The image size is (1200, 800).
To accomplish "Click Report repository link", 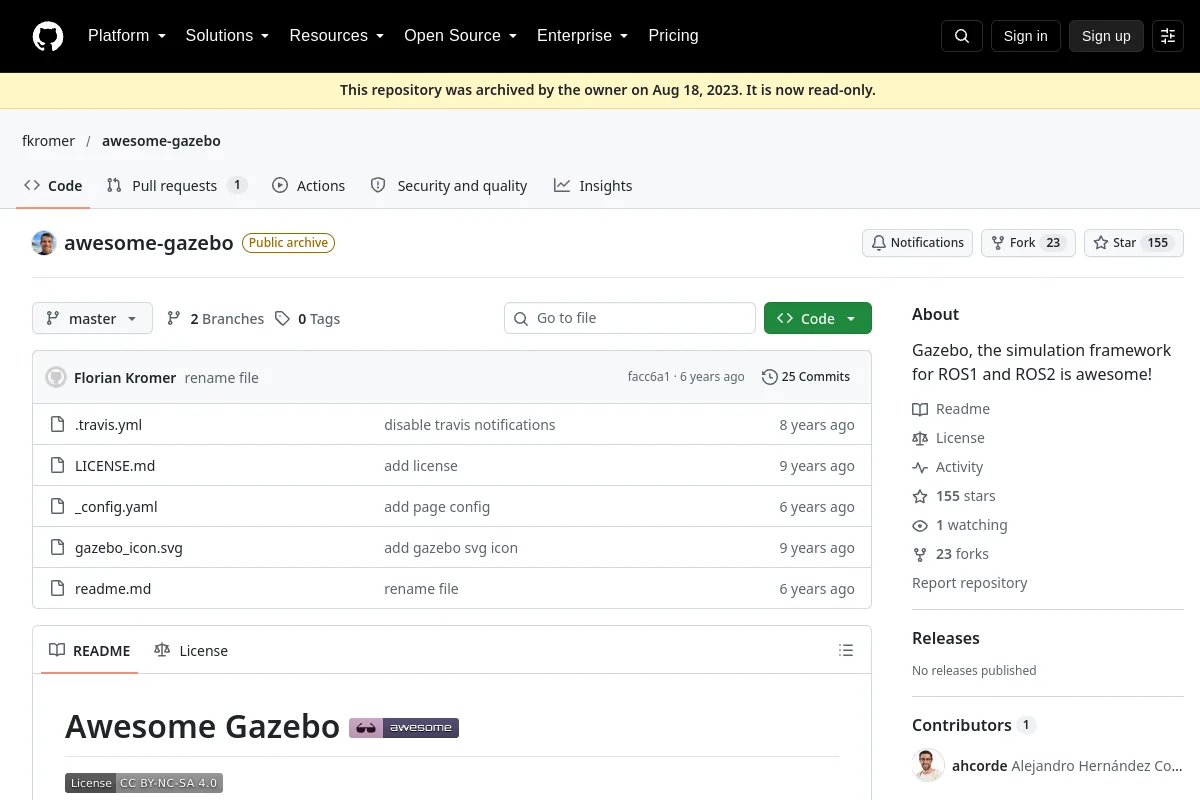I will coord(970,583).
